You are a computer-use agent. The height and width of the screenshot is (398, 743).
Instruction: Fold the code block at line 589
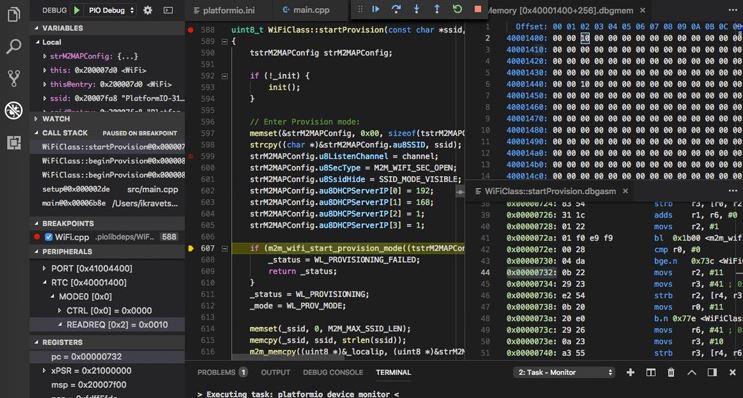click(x=224, y=42)
